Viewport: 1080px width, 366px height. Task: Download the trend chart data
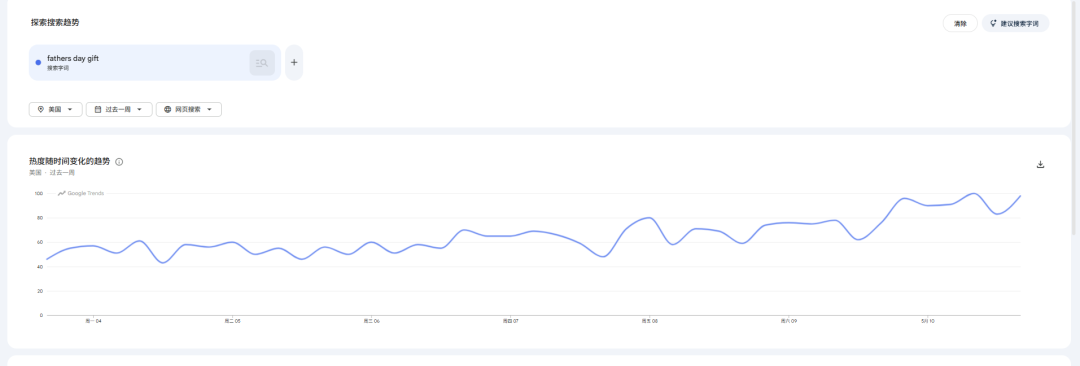click(x=1041, y=164)
